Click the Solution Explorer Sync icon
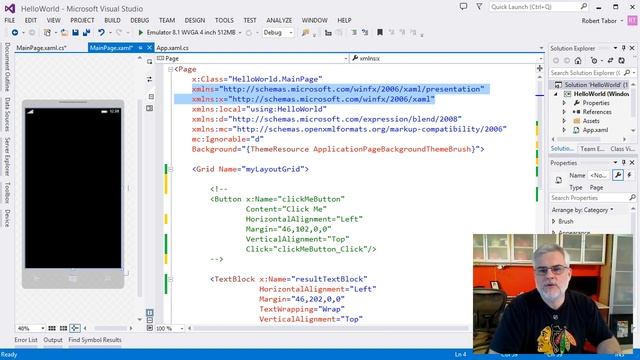 tap(610, 60)
